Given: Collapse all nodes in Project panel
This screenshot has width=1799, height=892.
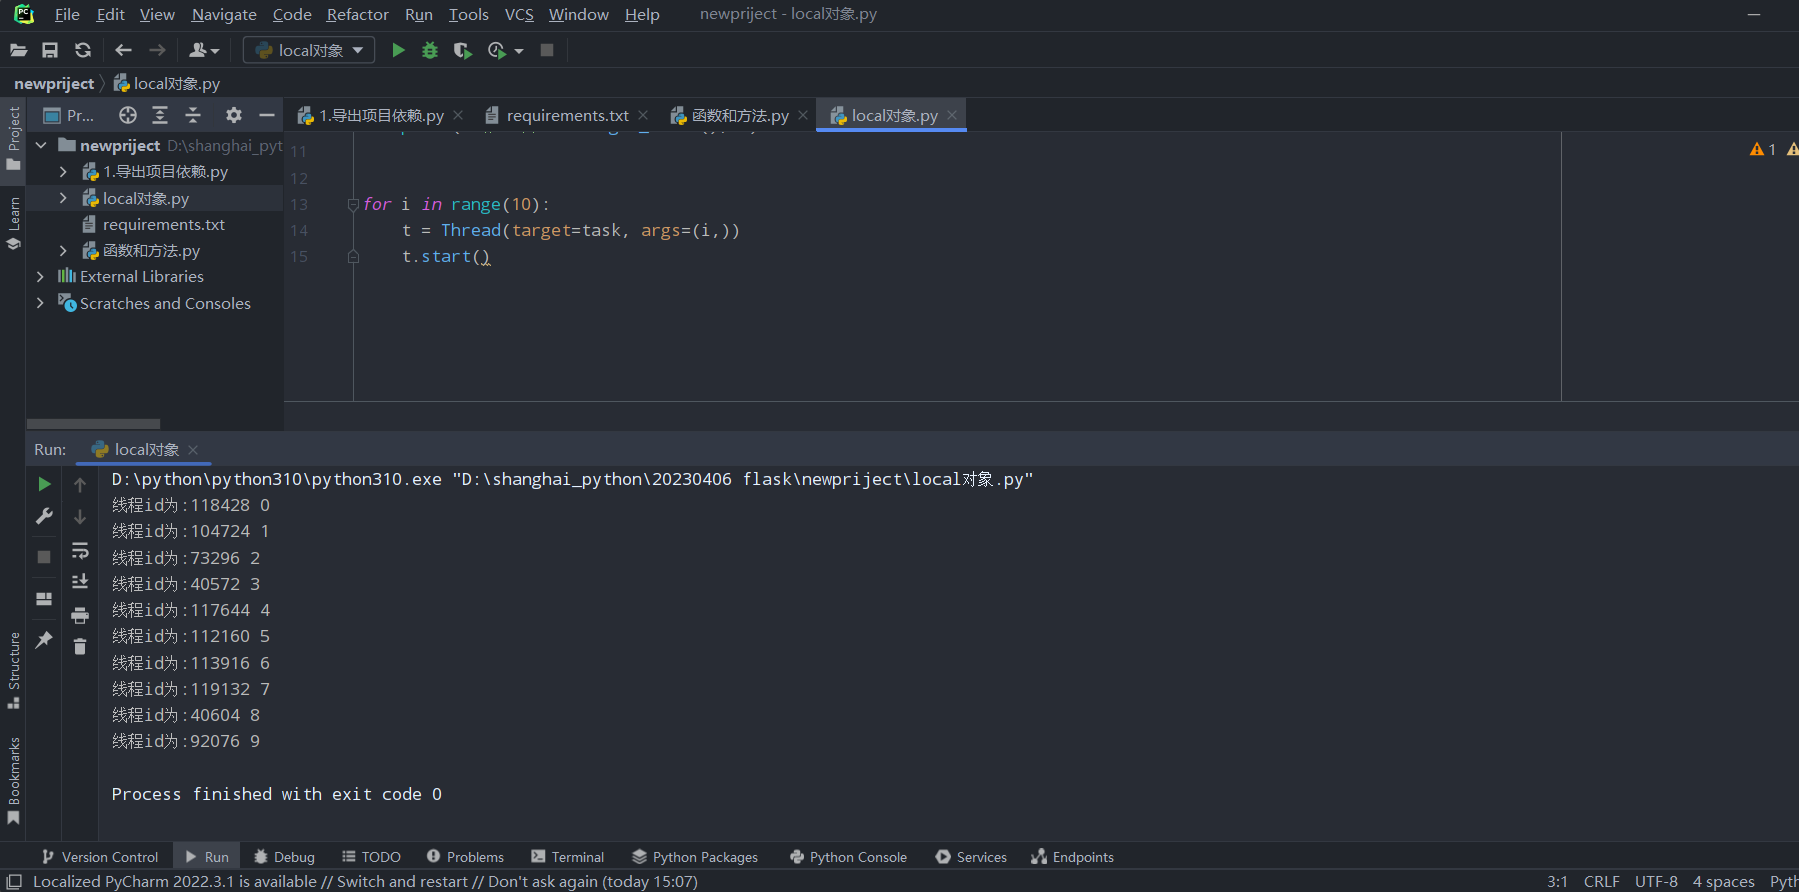Looking at the screenshot, I should (x=193, y=115).
